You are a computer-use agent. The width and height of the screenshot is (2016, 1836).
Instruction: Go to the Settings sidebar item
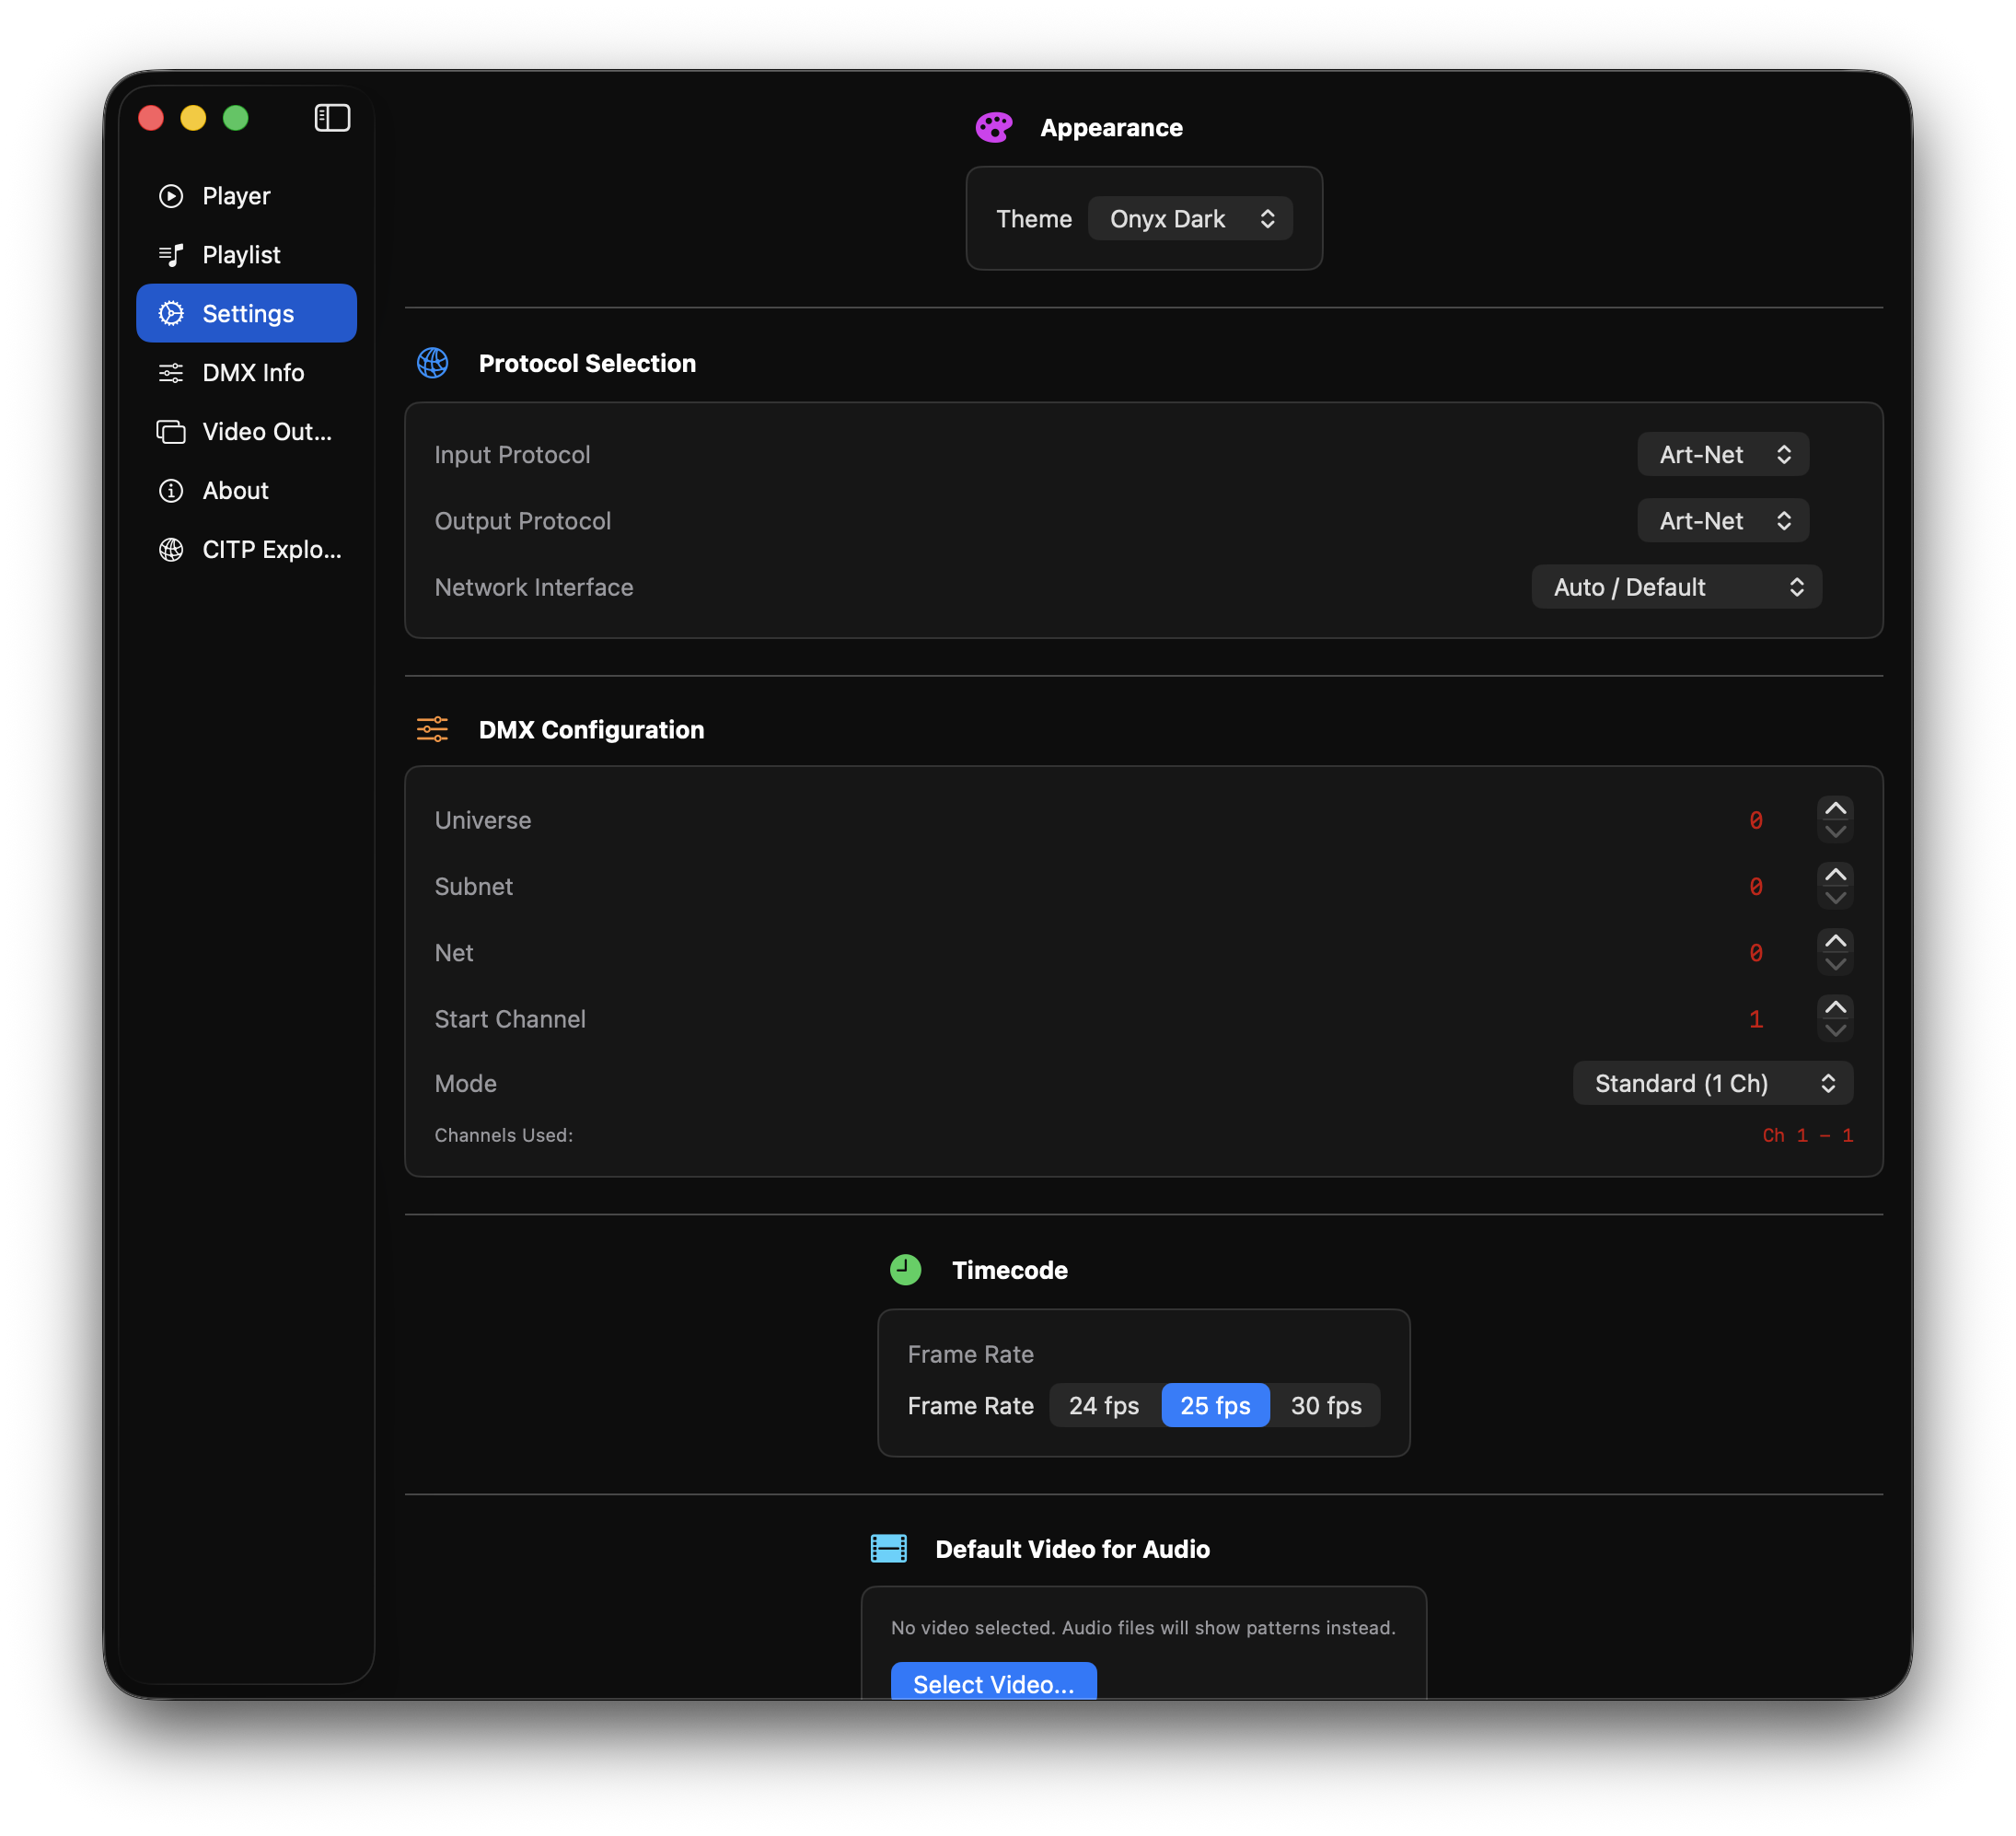click(x=247, y=314)
